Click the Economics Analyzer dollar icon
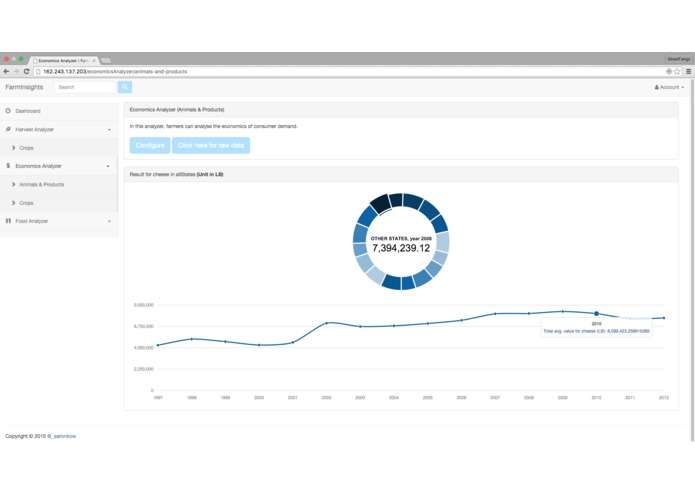Viewport: 695px width, 494px height. click(8, 166)
